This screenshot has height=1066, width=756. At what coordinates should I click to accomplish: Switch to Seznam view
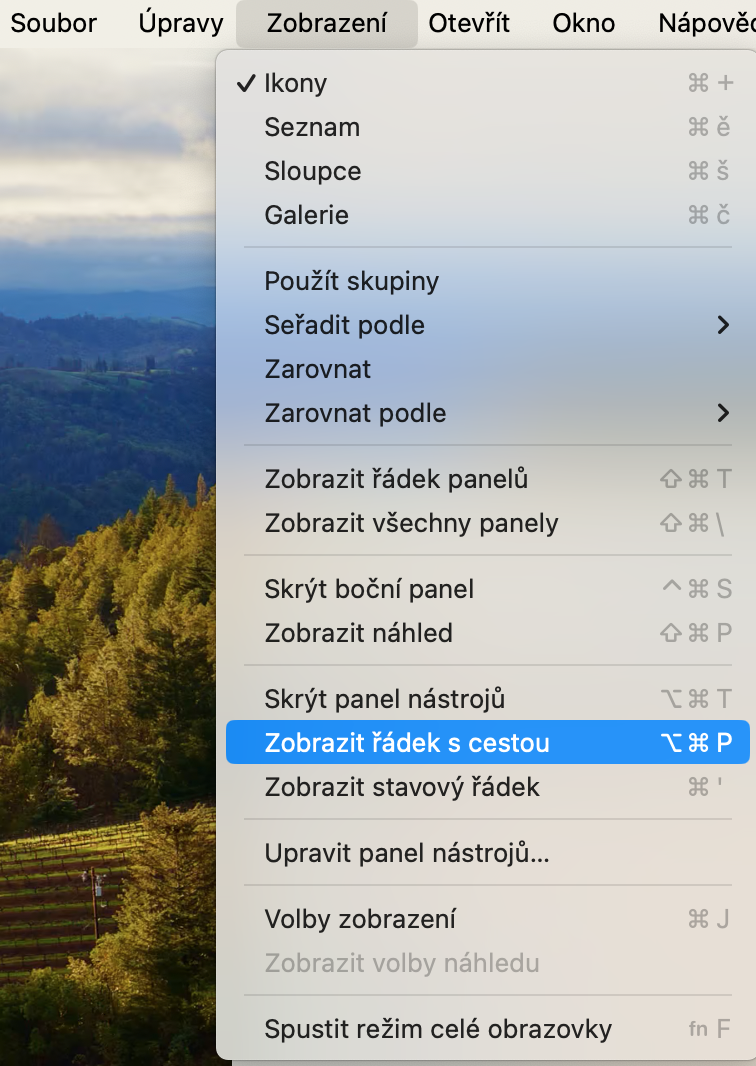click(312, 127)
